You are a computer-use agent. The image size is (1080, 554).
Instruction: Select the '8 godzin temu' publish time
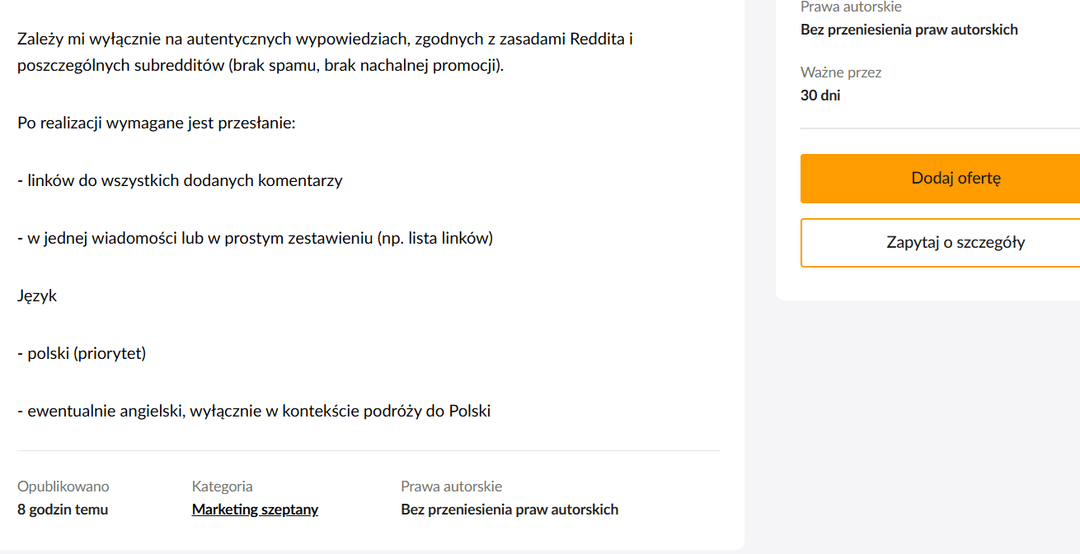63,509
